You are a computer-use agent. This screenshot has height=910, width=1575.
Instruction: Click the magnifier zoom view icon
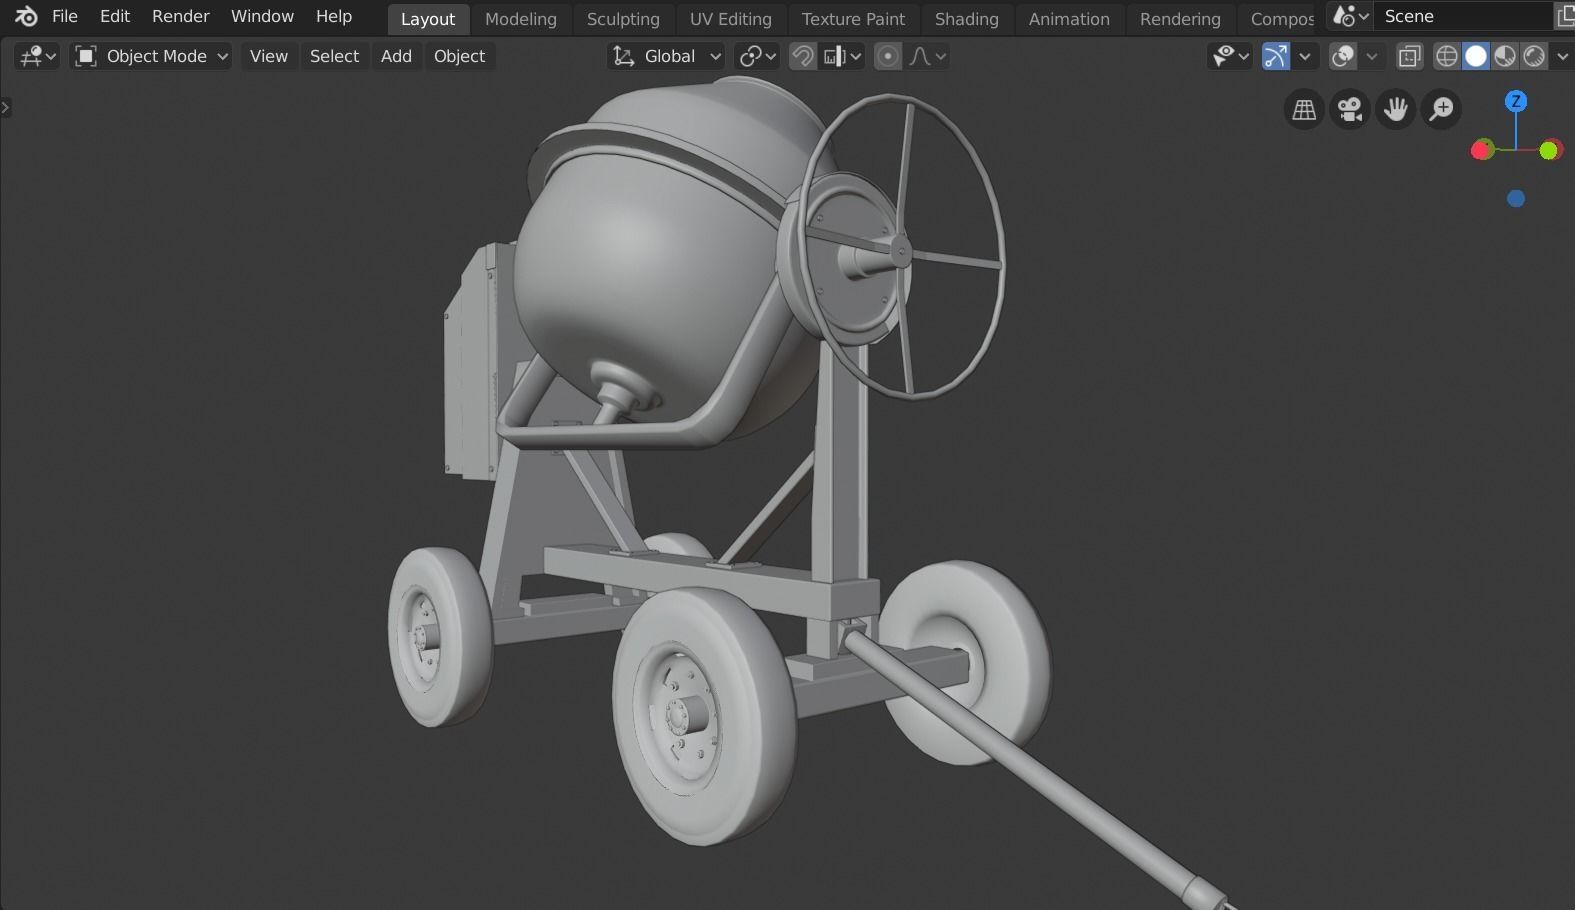click(x=1442, y=109)
